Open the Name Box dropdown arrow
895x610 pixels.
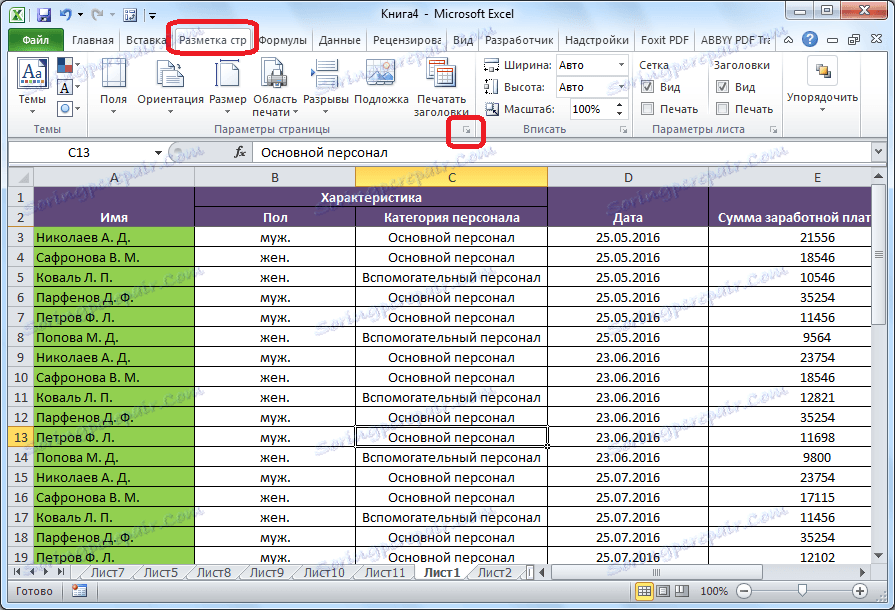point(158,152)
